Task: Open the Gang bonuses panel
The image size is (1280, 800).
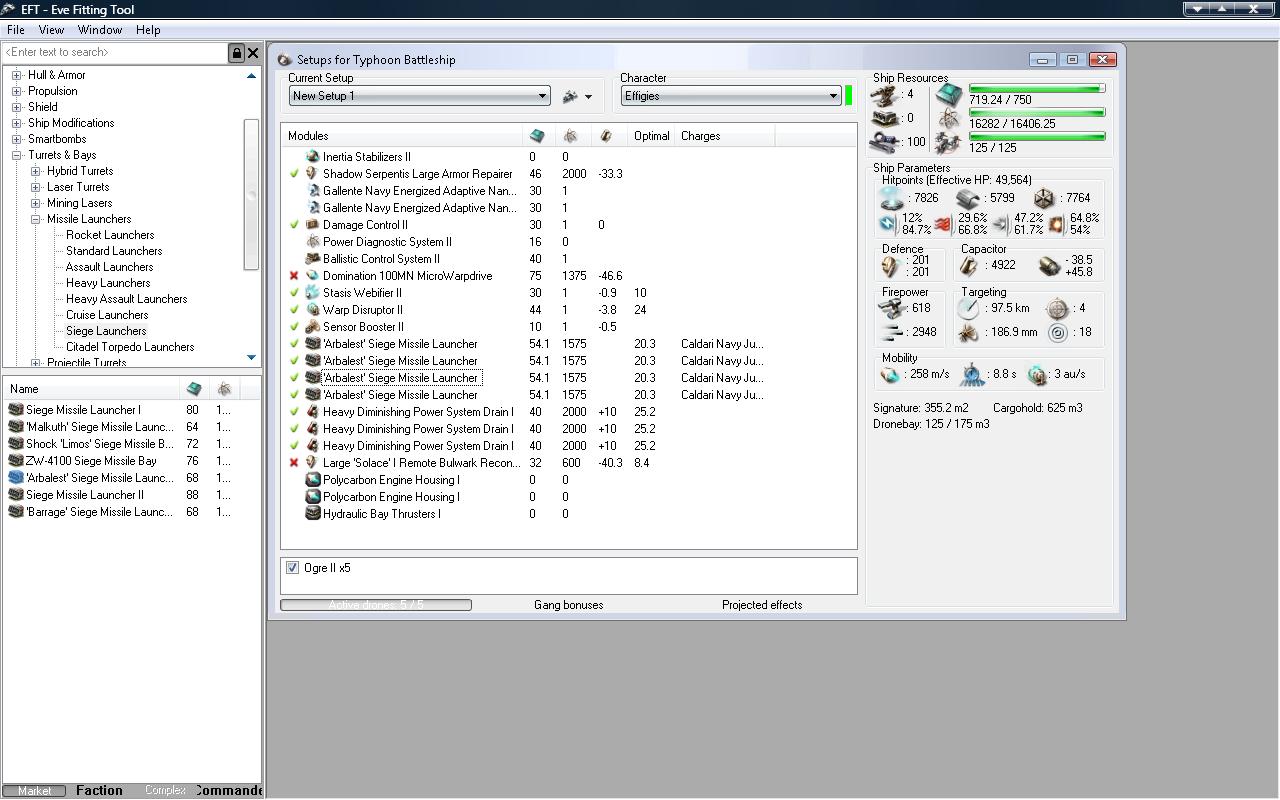Action: 569,605
